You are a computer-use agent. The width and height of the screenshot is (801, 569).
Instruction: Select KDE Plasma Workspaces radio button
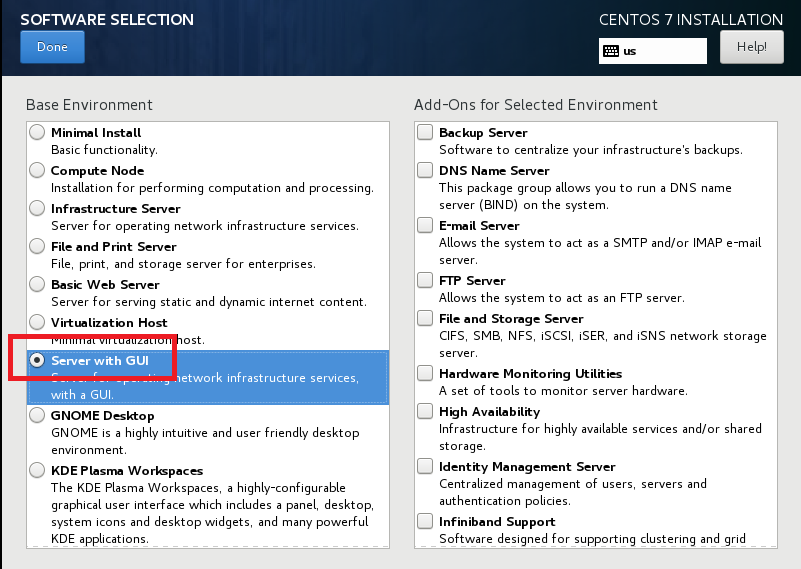[x=37, y=470]
